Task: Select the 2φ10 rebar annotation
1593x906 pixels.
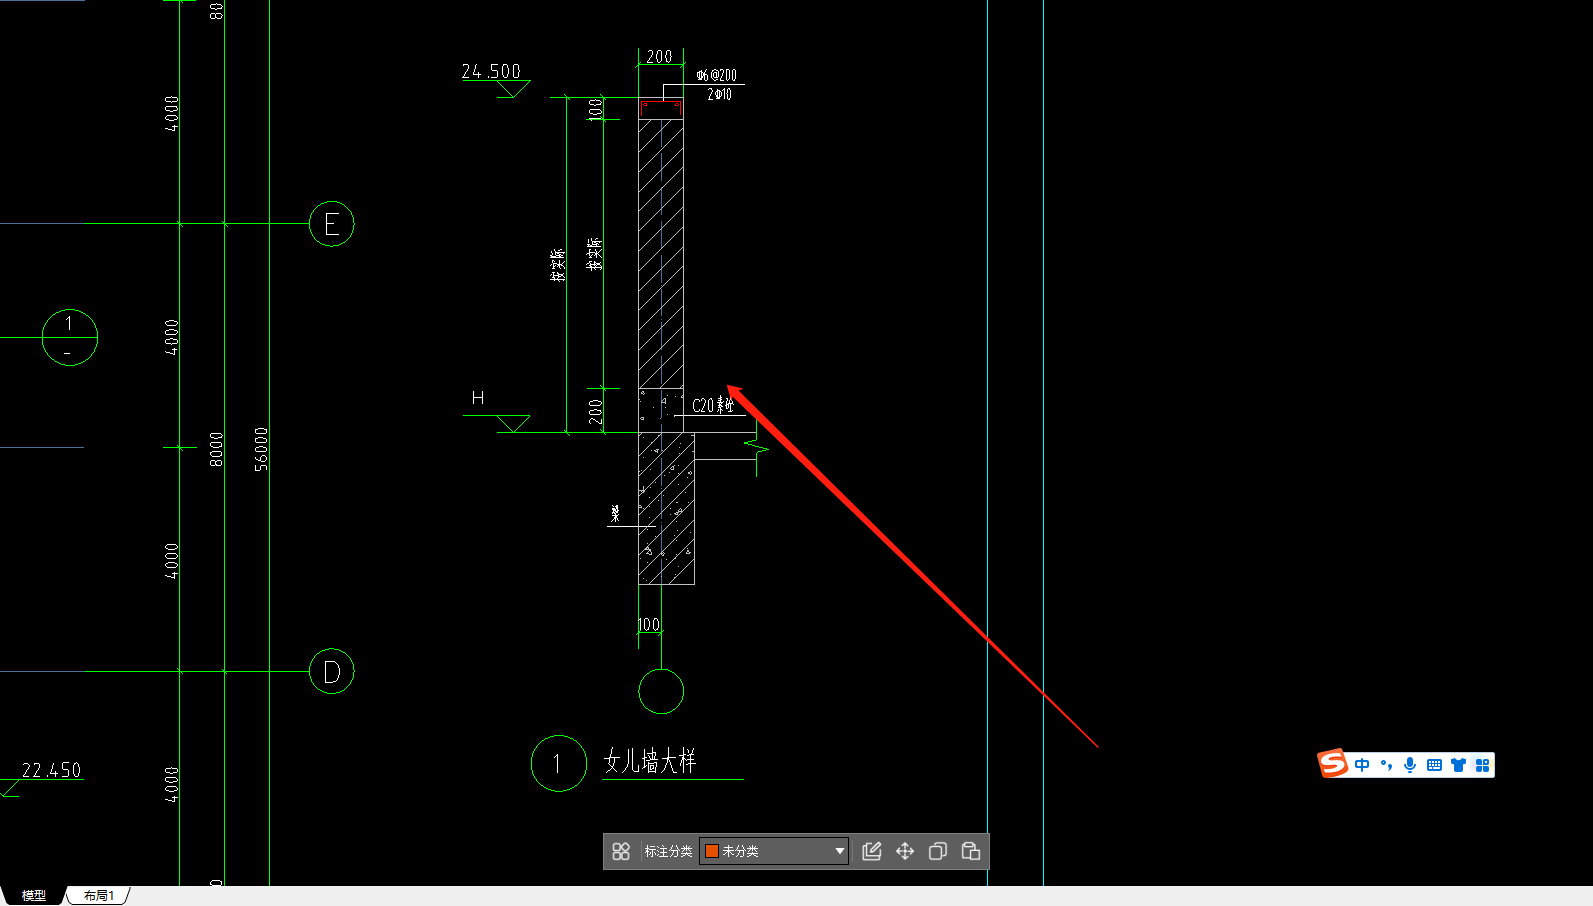Action: (719, 94)
